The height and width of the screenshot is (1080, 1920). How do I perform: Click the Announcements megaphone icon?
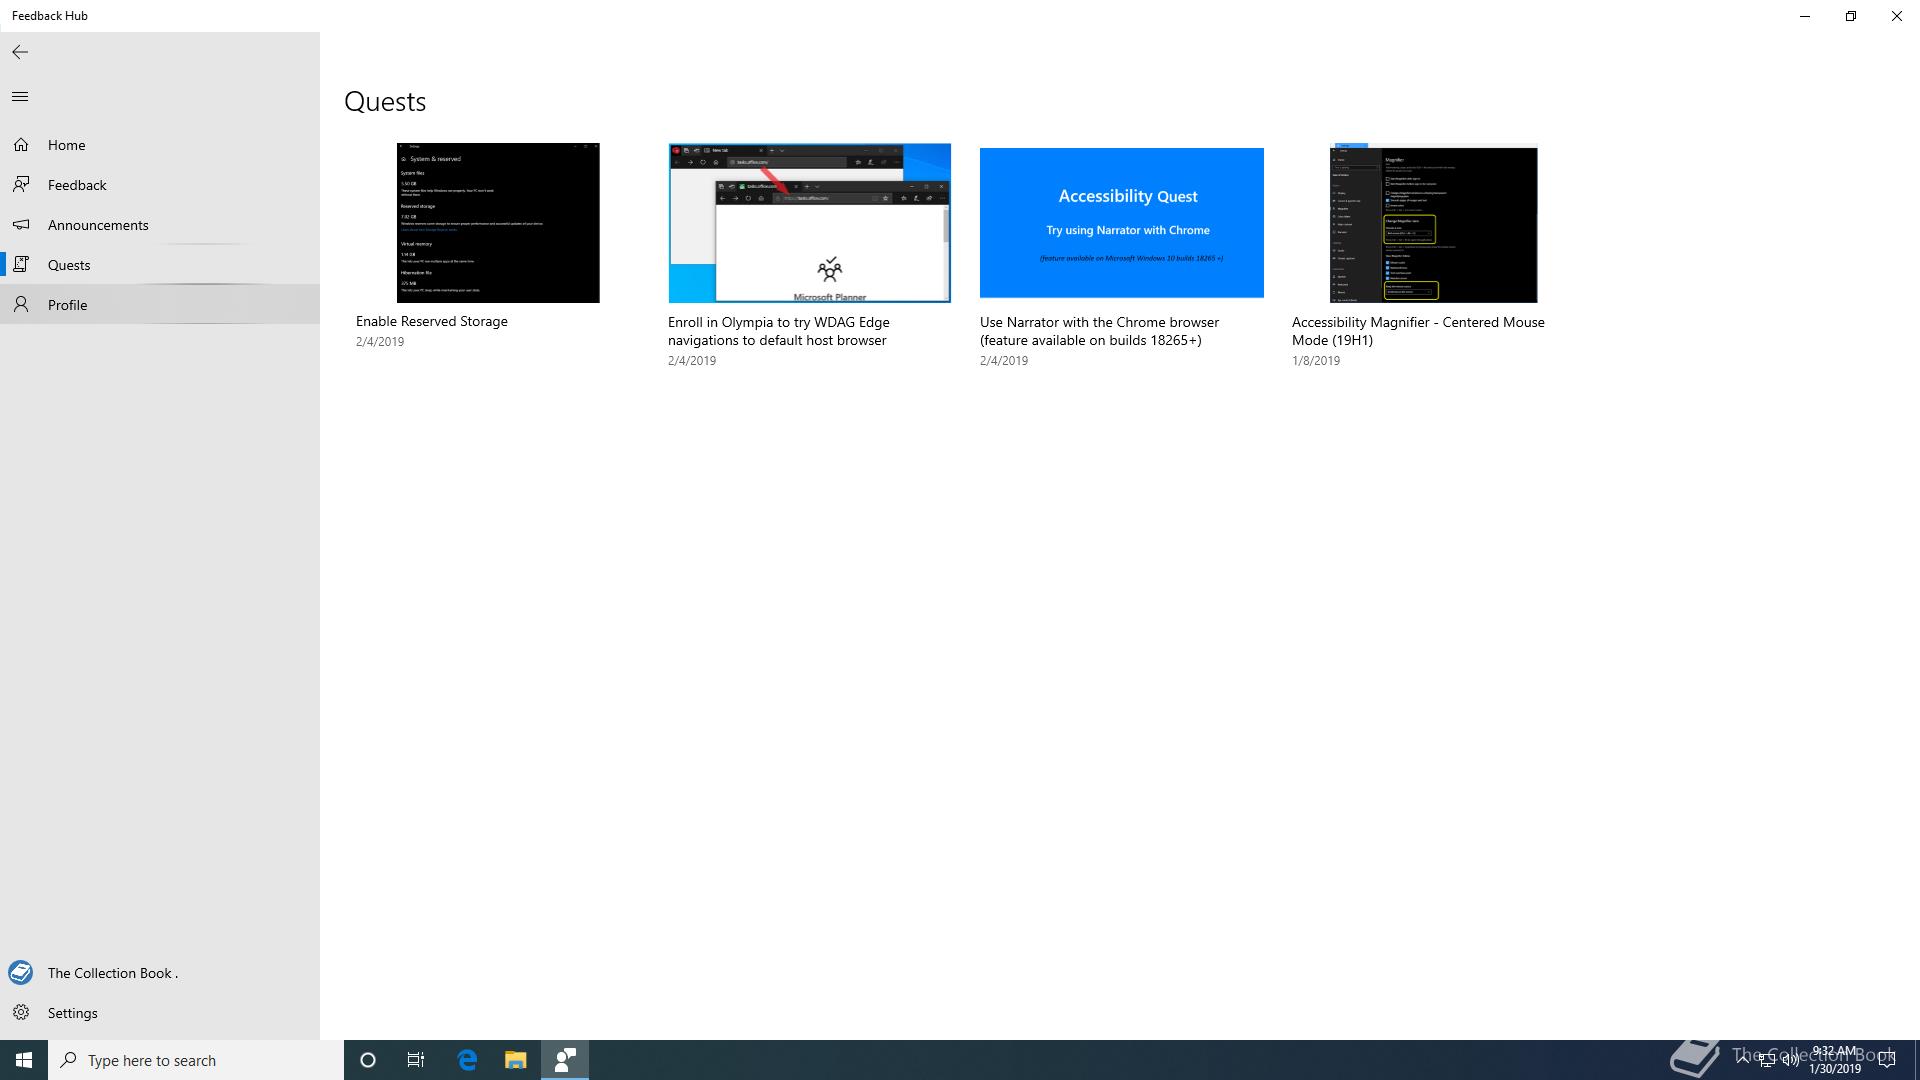coord(21,225)
